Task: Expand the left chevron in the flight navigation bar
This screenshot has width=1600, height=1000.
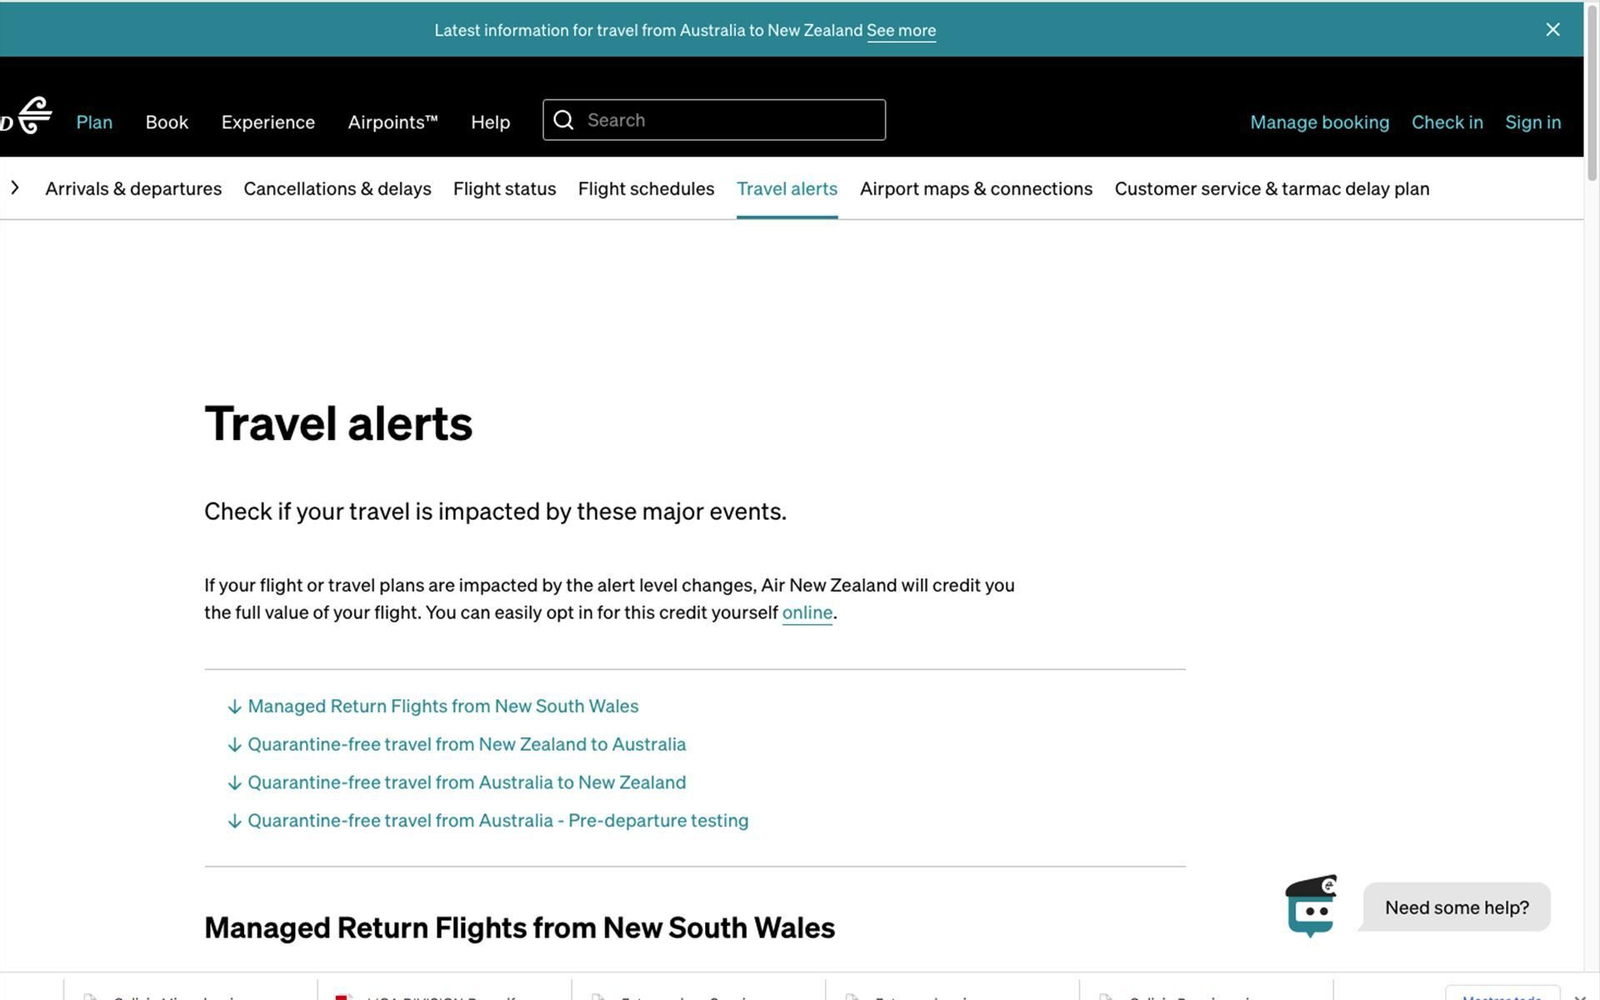Action: point(15,187)
